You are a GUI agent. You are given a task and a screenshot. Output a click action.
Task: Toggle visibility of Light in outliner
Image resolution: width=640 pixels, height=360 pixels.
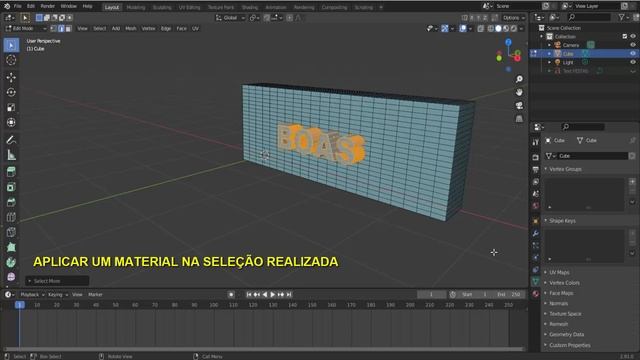pyautogui.click(x=633, y=62)
